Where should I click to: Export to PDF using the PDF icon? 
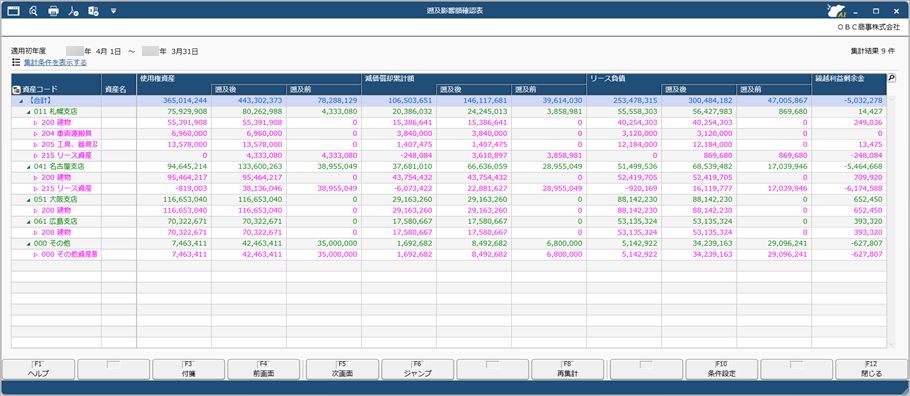pyautogui.click(x=73, y=10)
